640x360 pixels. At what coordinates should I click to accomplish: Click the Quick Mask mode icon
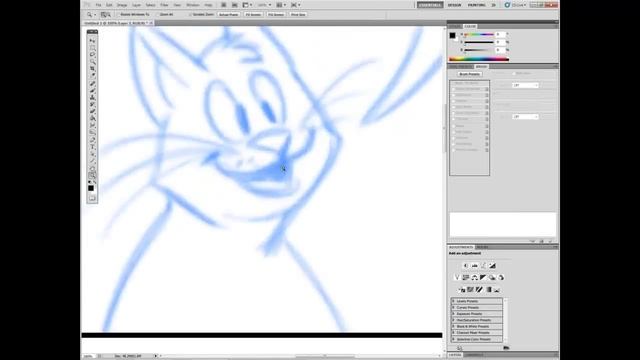click(x=92, y=198)
